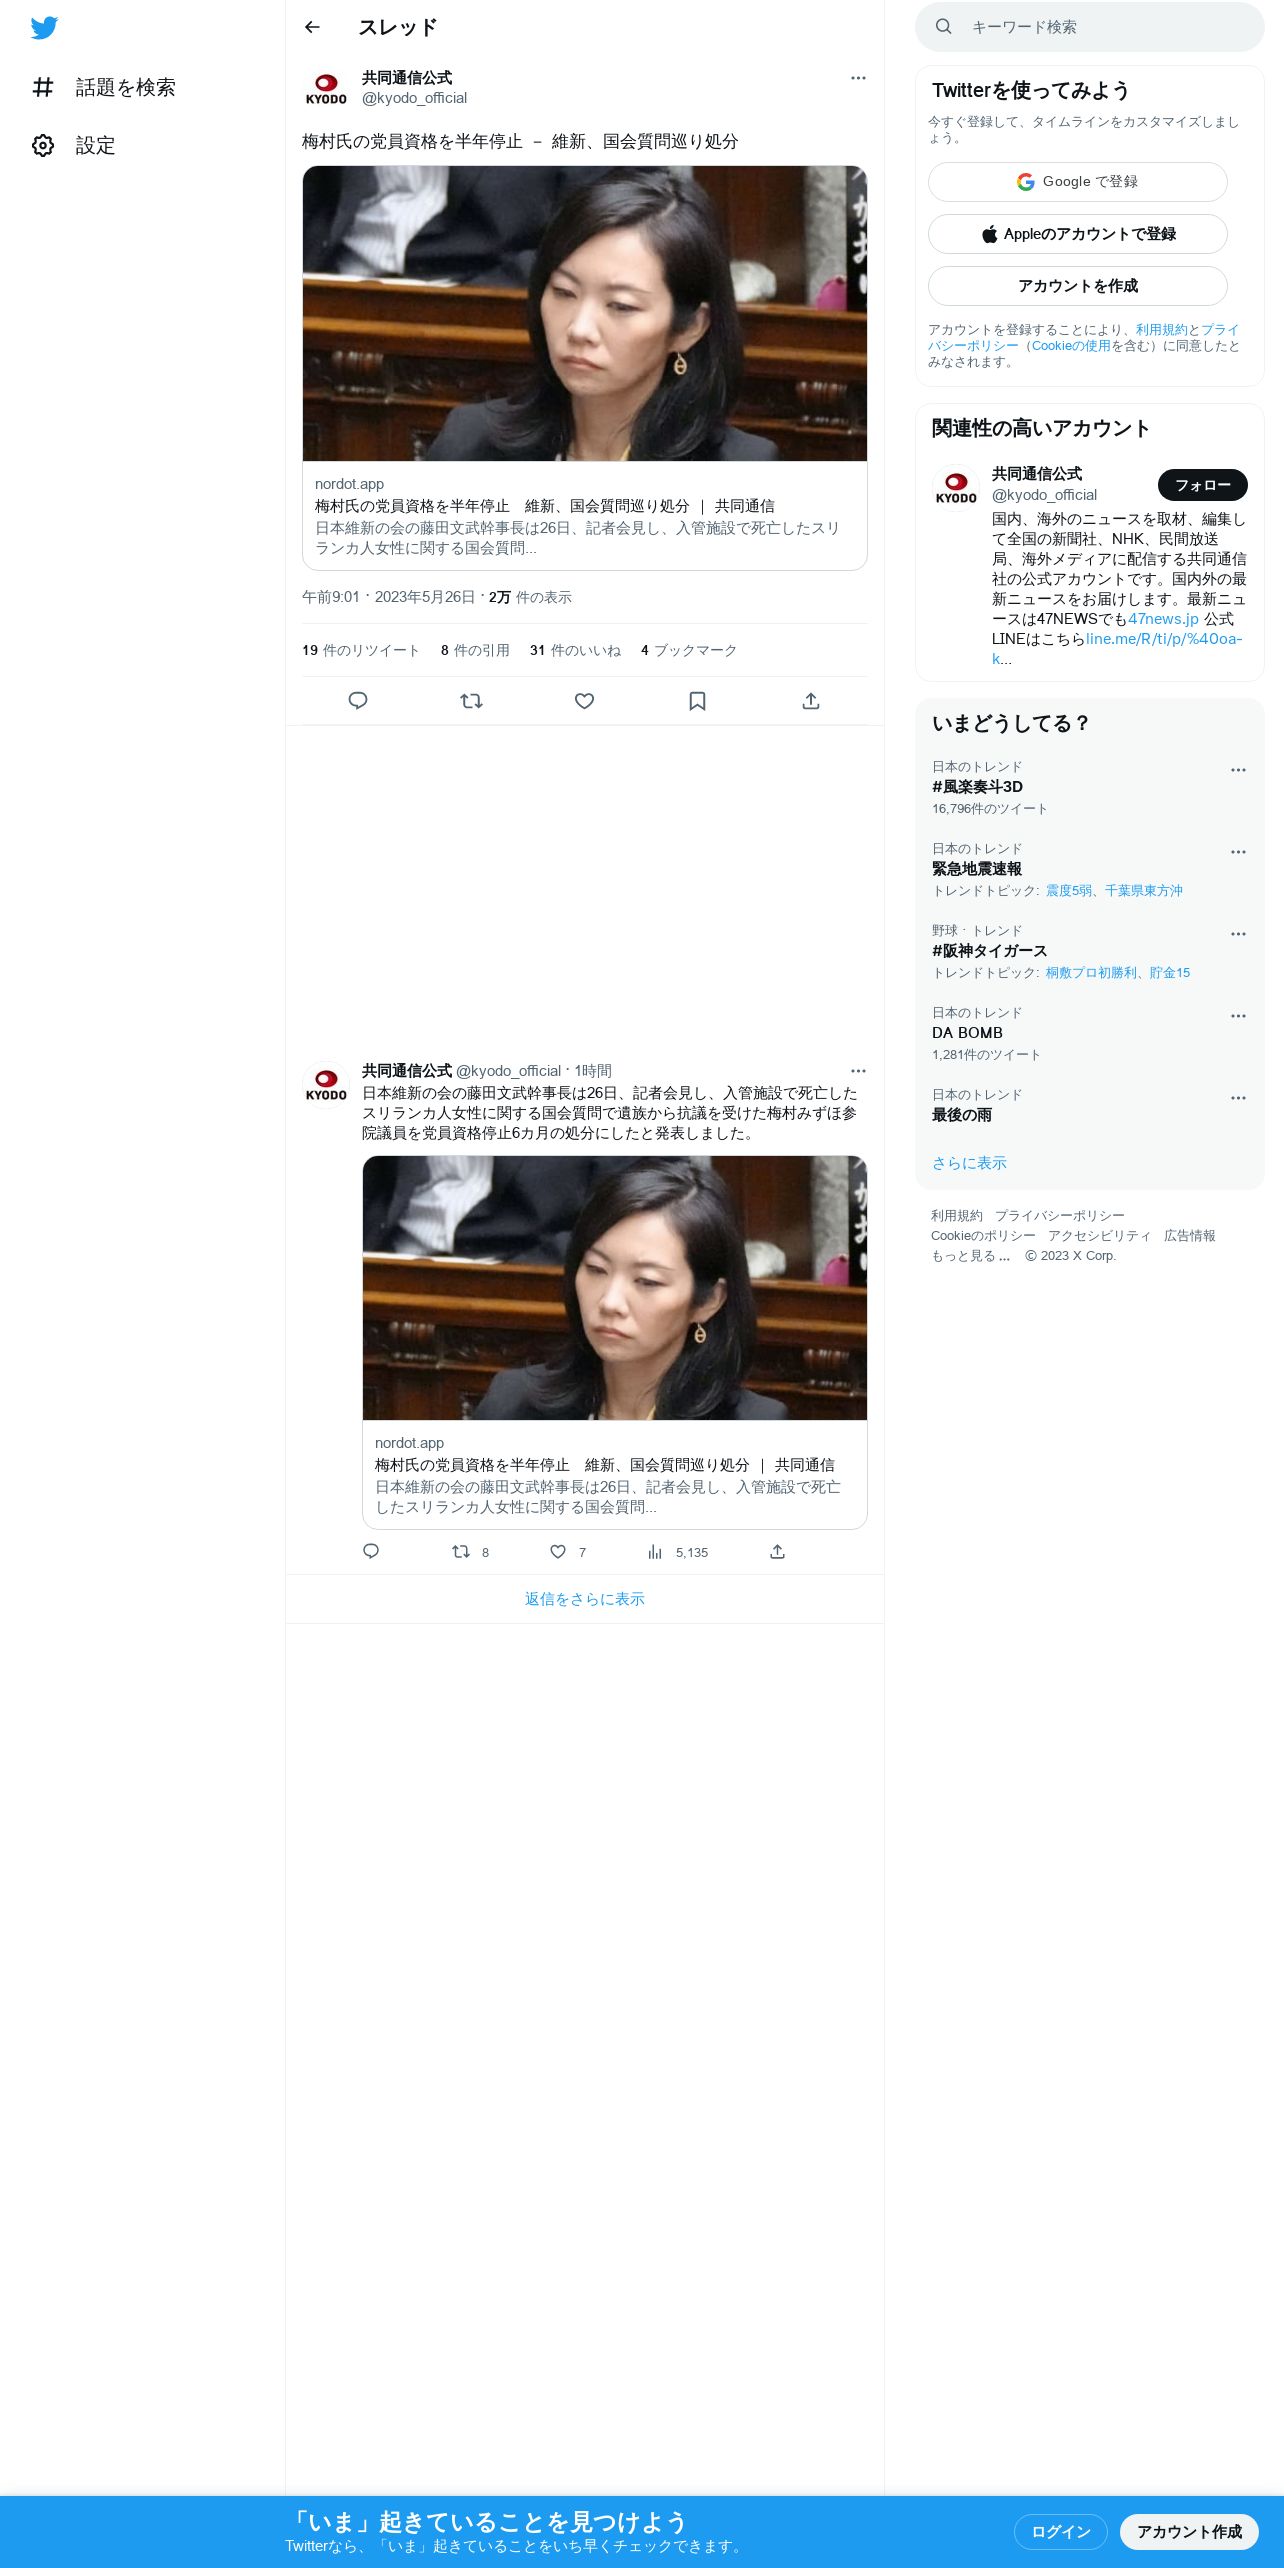The height and width of the screenshot is (2568, 1284).
Task: Share the reply tweet
Action: [777, 1551]
